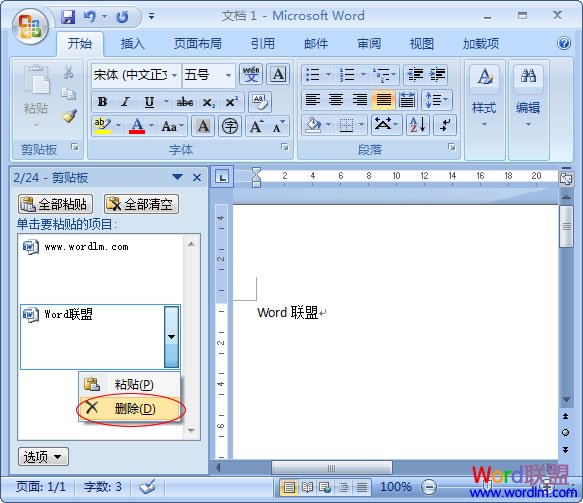Add a character border (boxed A)

tap(278, 74)
